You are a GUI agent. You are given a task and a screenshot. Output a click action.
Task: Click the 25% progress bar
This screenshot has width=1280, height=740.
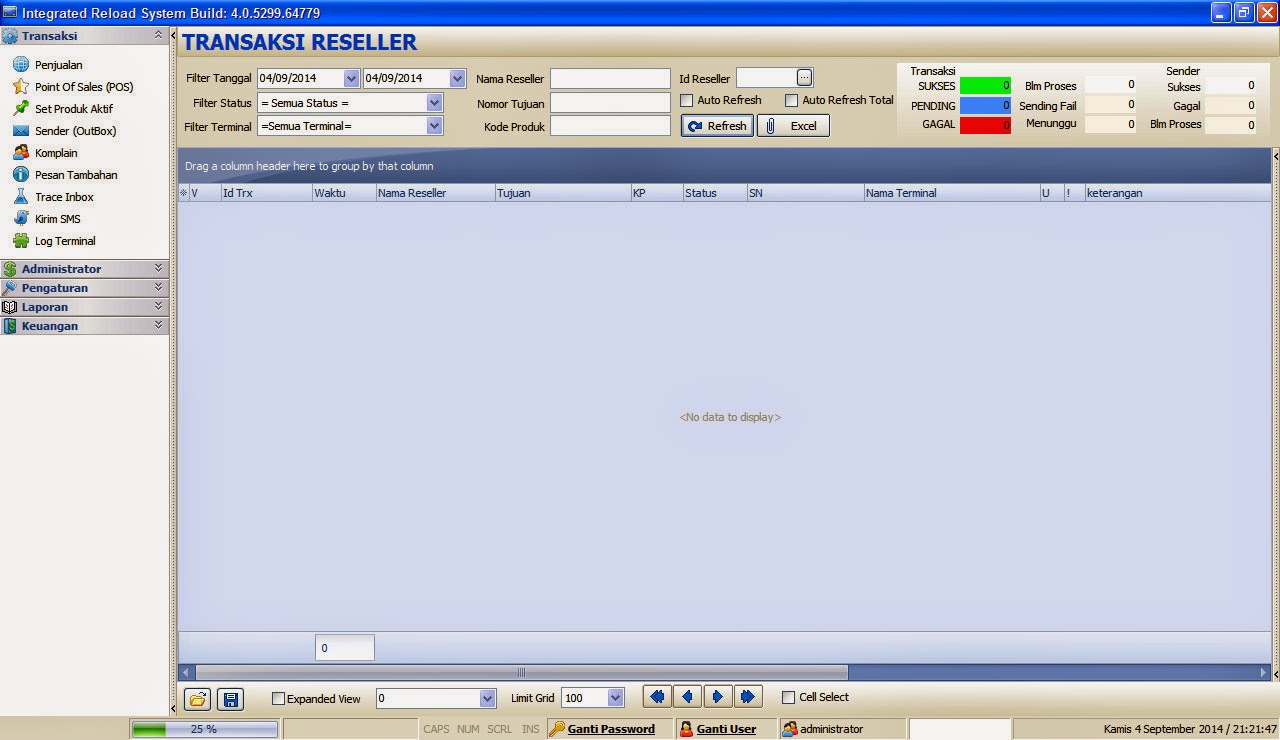click(204, 729)
